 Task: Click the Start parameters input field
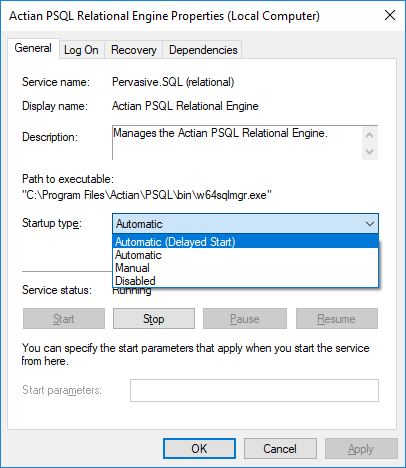(x=254, y=390)
